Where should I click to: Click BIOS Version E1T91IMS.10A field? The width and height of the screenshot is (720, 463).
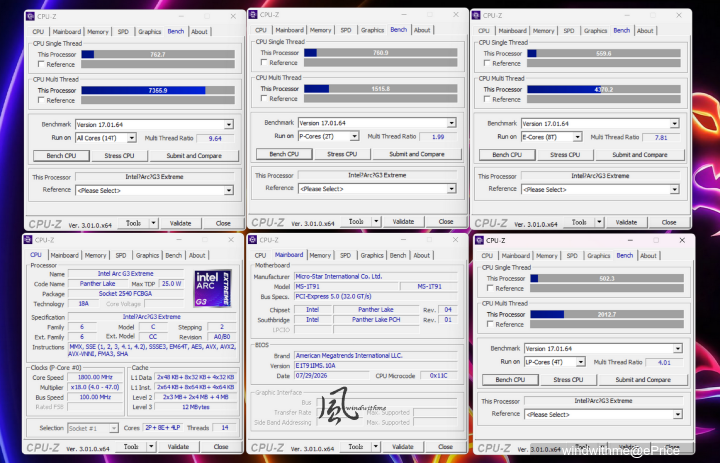coord(376,366)
